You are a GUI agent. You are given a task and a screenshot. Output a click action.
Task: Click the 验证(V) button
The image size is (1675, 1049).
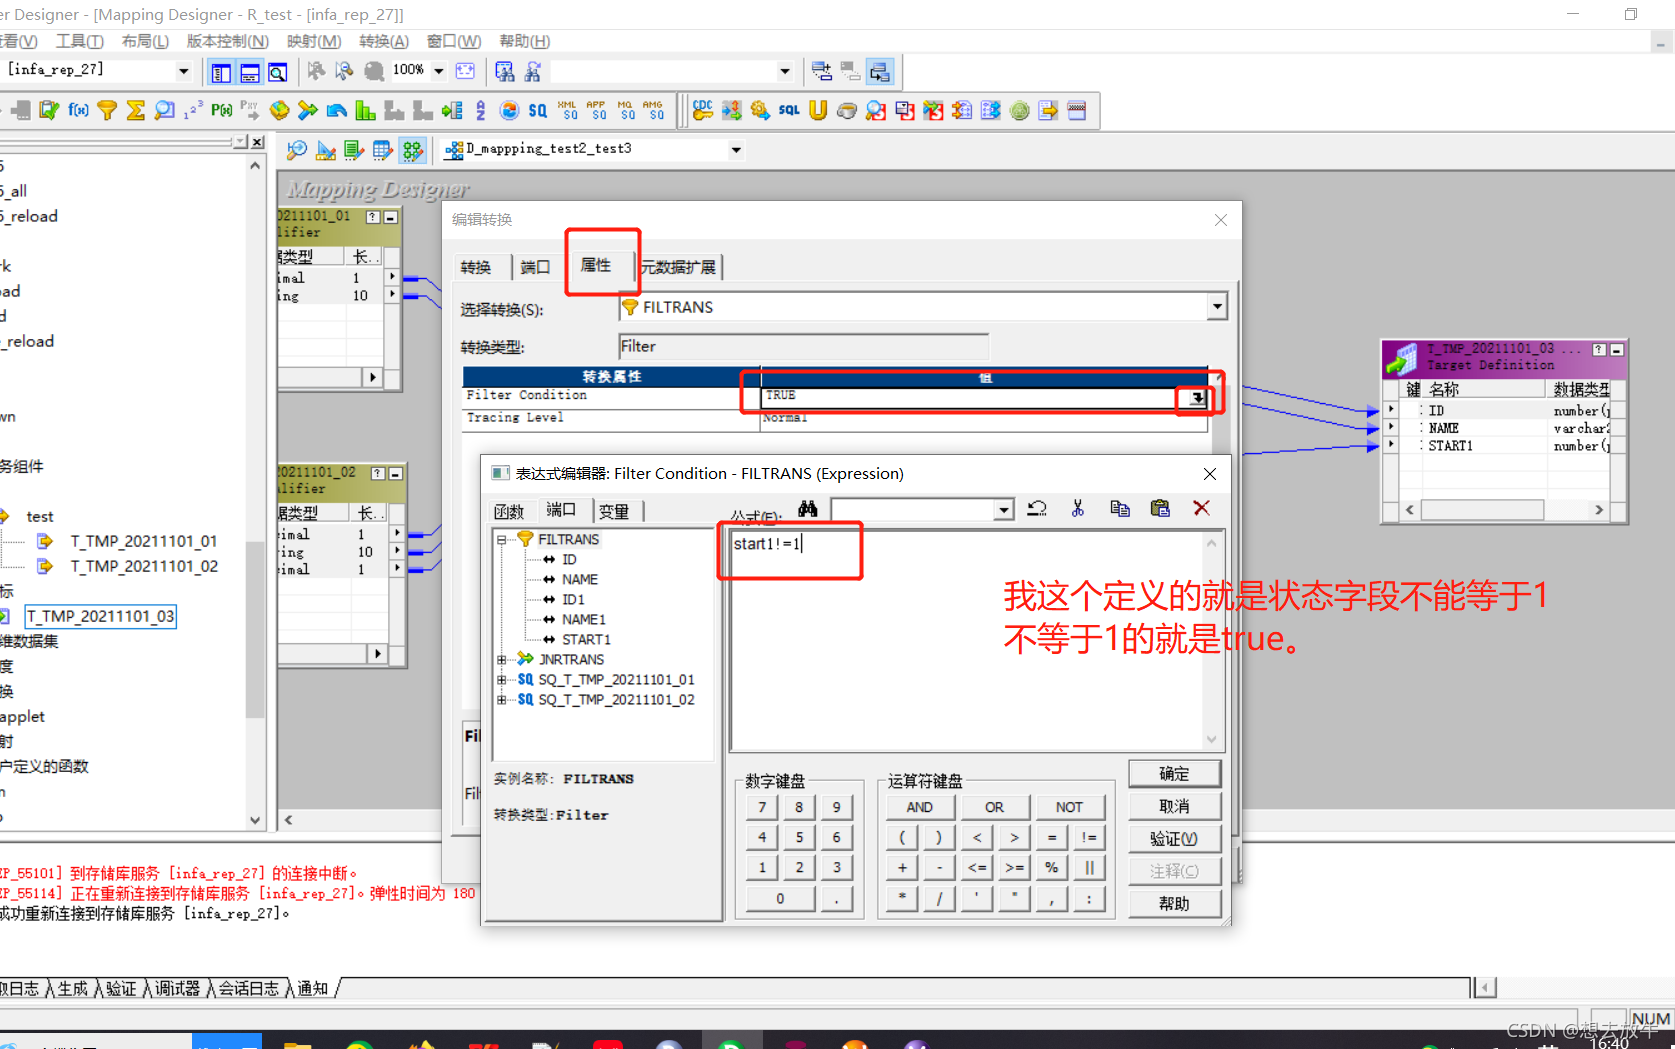1175,839
